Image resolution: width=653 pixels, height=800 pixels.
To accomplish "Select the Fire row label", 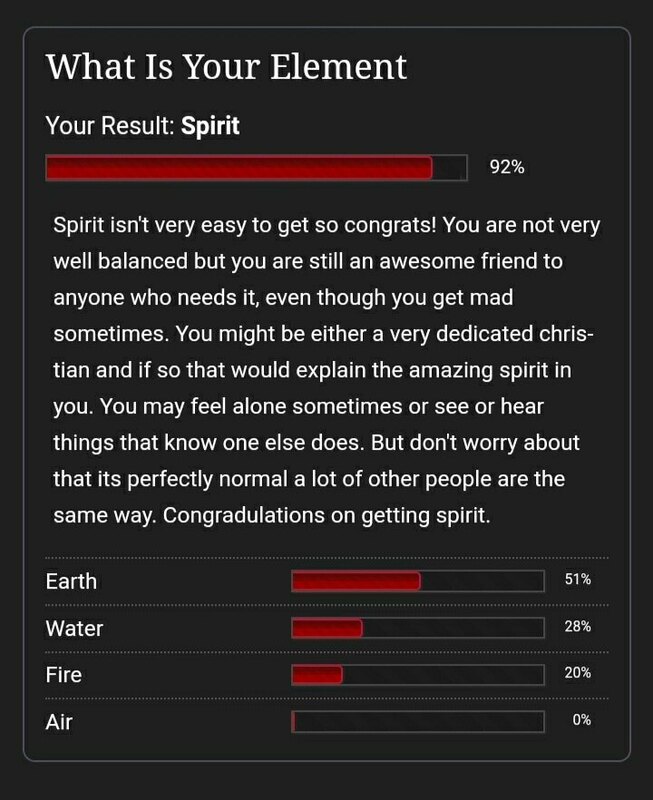I will click(64, 674).
